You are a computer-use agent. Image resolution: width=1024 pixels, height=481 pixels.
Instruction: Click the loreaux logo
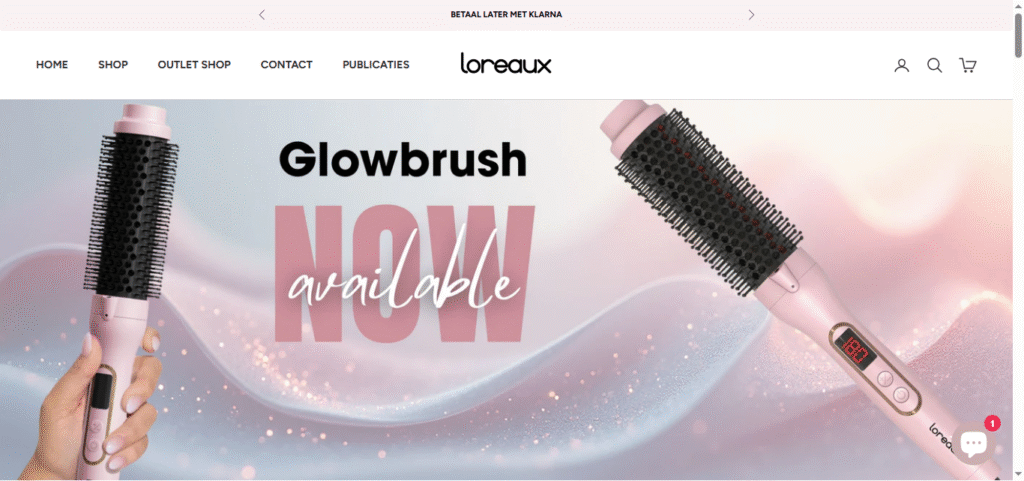[x=506, y=63]
